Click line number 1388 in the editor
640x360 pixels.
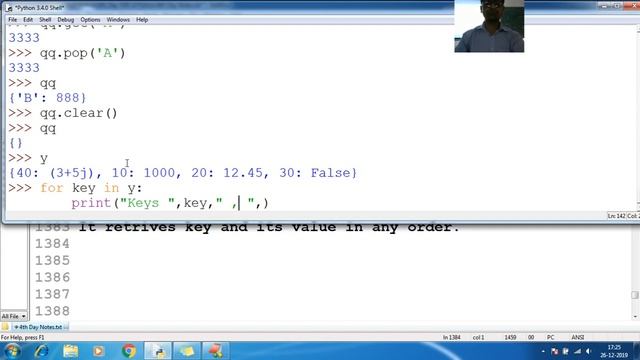(x=52, y=311)
